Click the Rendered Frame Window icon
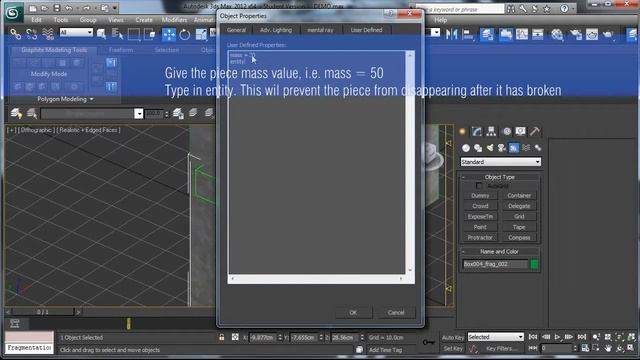 pyautogui.click(x=592, y=34)
